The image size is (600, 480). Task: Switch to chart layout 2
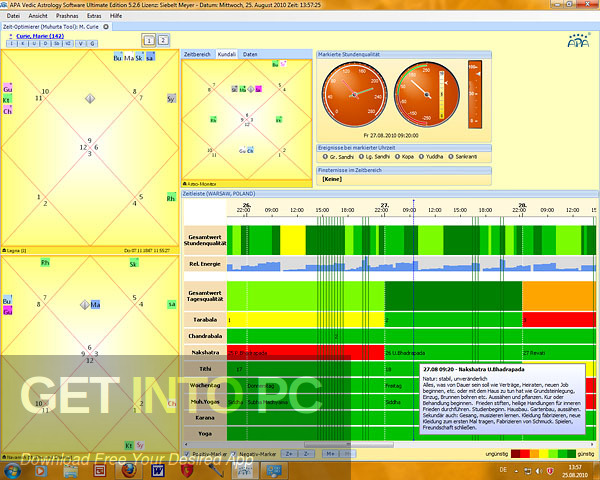[163, 40]
